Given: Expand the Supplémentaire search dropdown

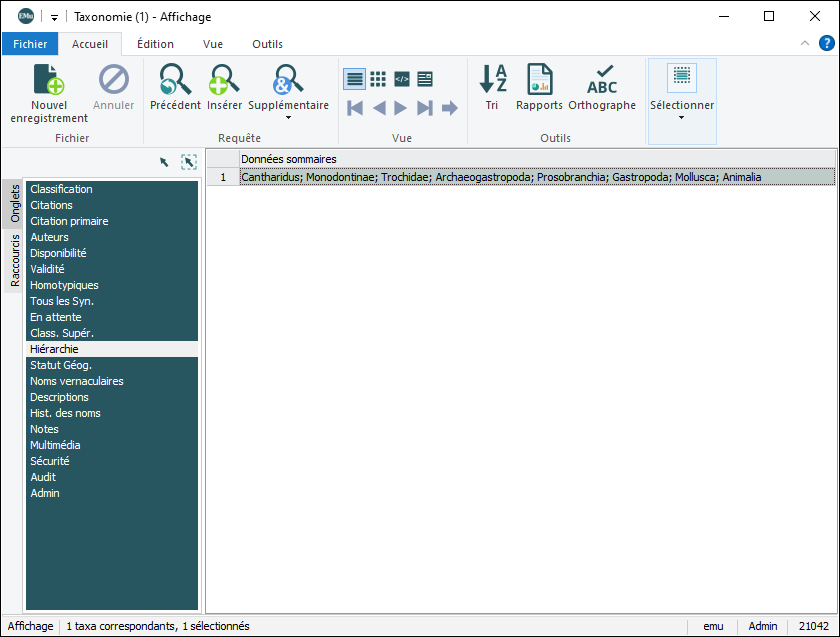Looking at the screenshot, I should click(288, 118).
